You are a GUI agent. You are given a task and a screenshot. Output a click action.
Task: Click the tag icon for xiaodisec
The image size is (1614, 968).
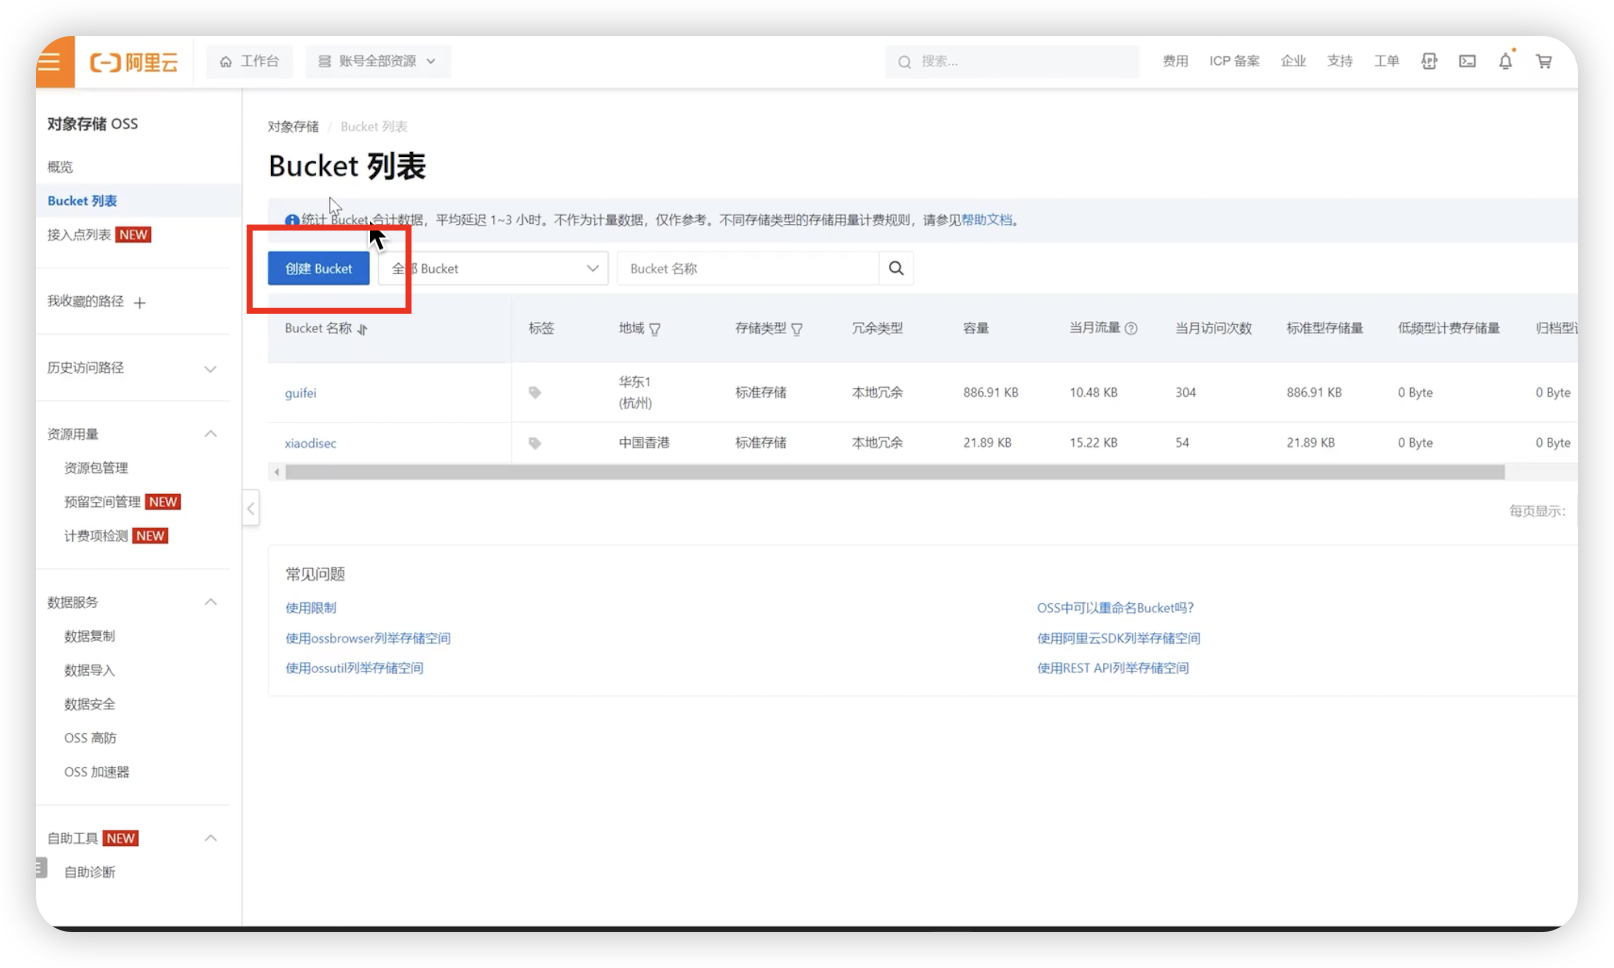click(x=535, y=443)
